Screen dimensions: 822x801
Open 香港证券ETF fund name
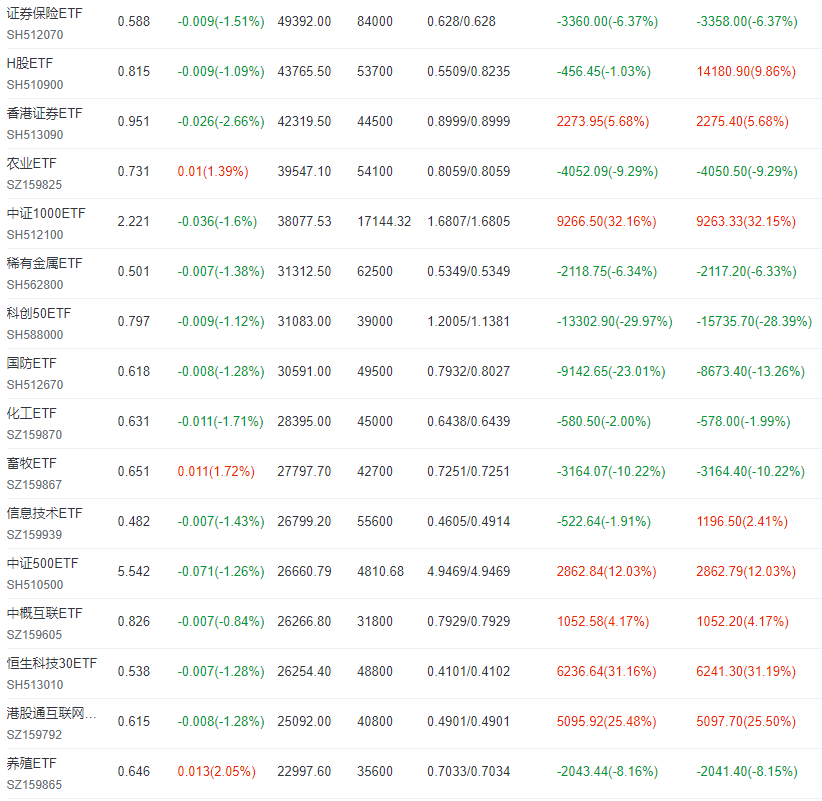[x=45, y=113]
